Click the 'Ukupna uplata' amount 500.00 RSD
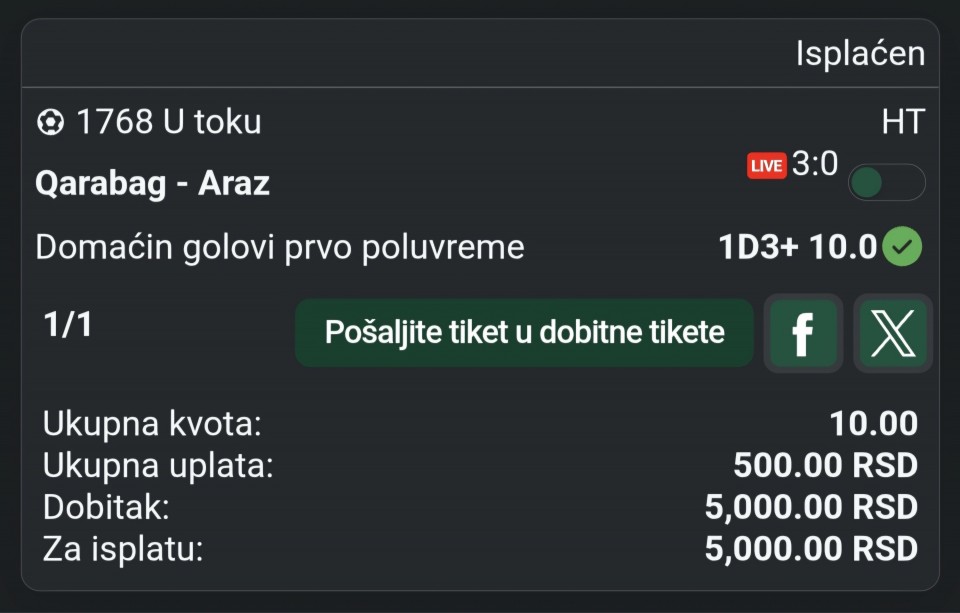Image resolution: width=960 pixels, height=613 pixels. pyautogui.click(x=825, y=466)
